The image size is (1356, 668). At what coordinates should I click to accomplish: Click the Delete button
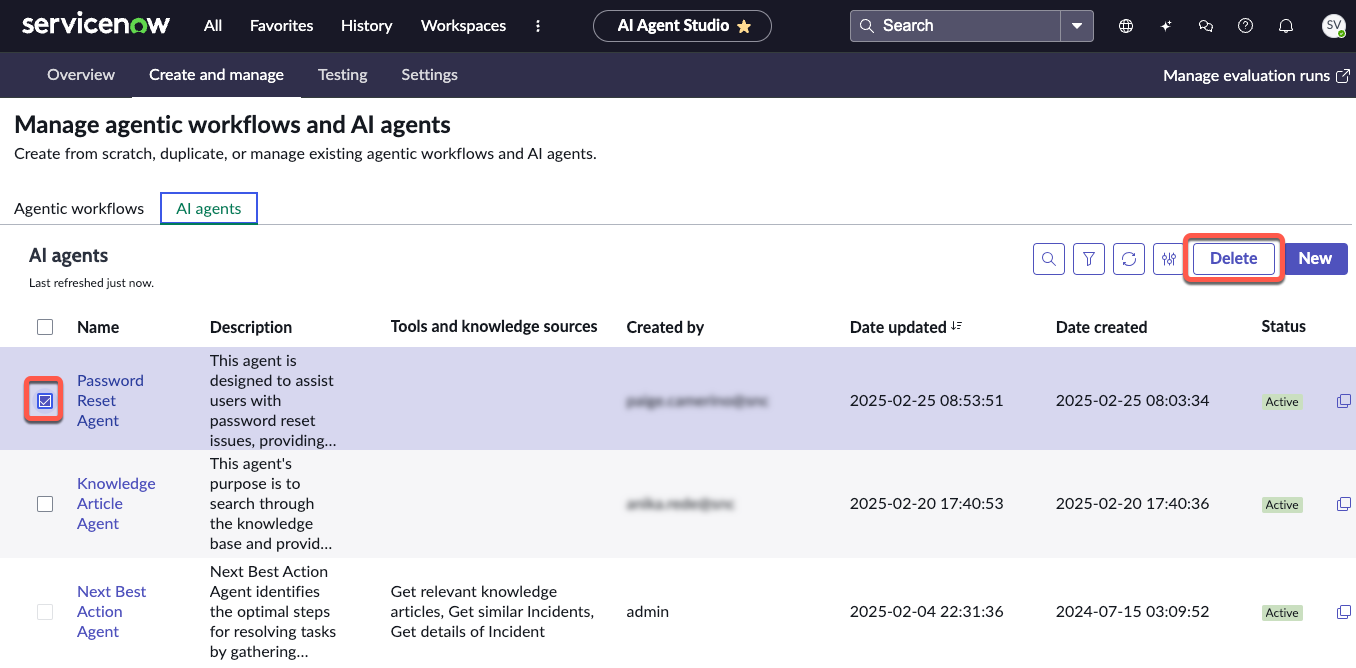coord(1233,259)
